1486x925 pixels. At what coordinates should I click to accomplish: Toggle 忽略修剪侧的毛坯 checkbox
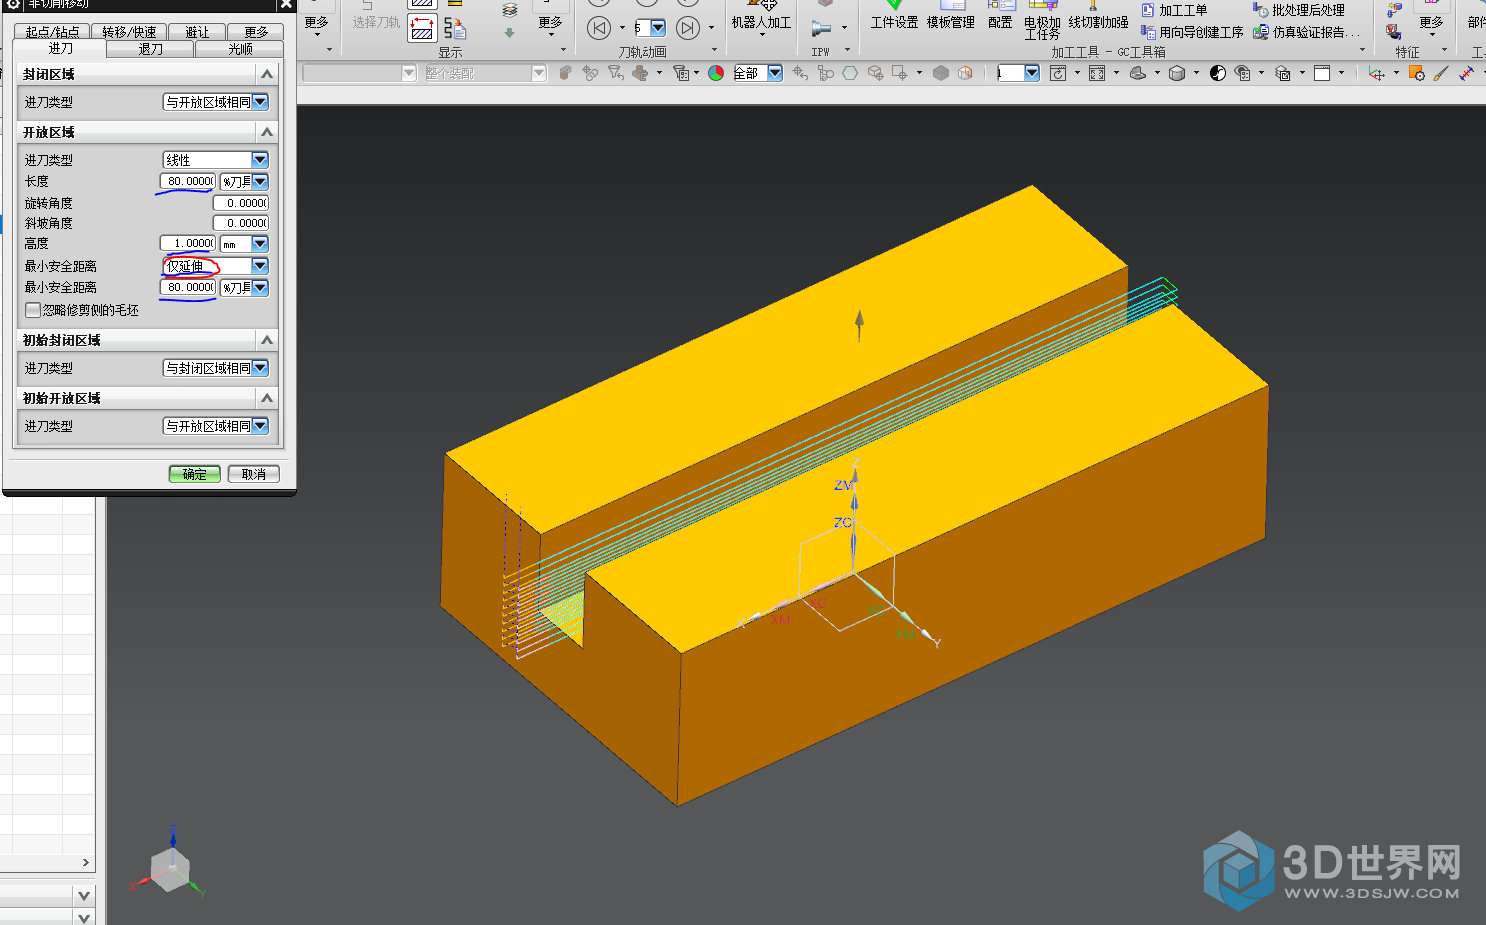33,310
